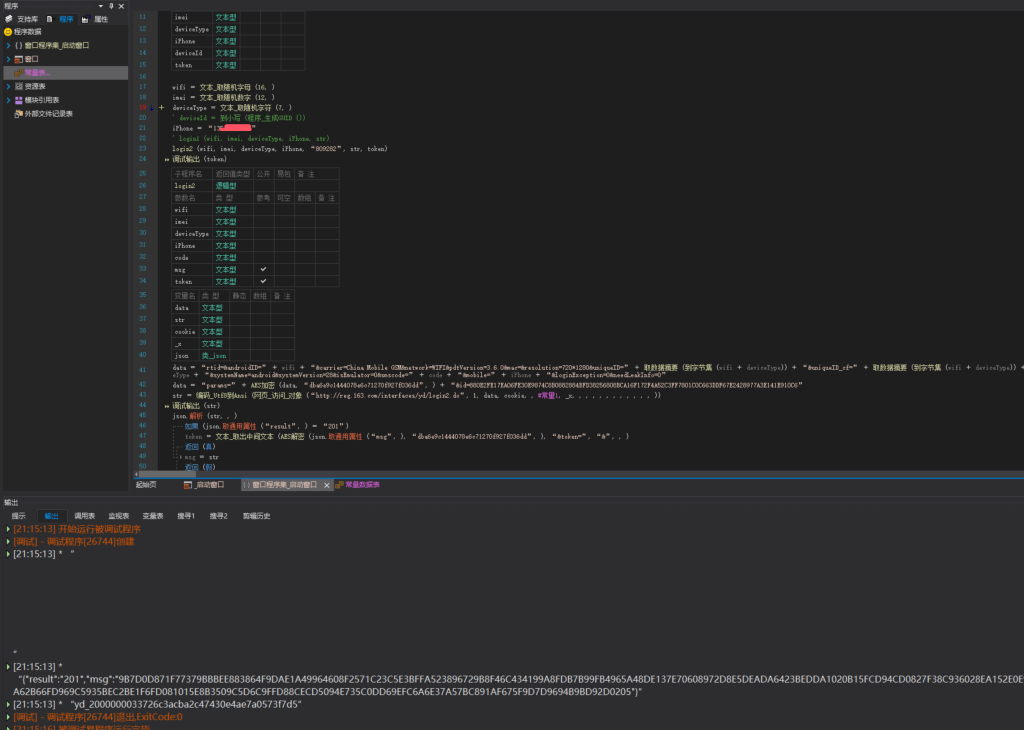Click the curly-brace icon of 窗口程序集_启动窗口 in tree
Screen dimensions: 1024x730
[x=18, y=46]
